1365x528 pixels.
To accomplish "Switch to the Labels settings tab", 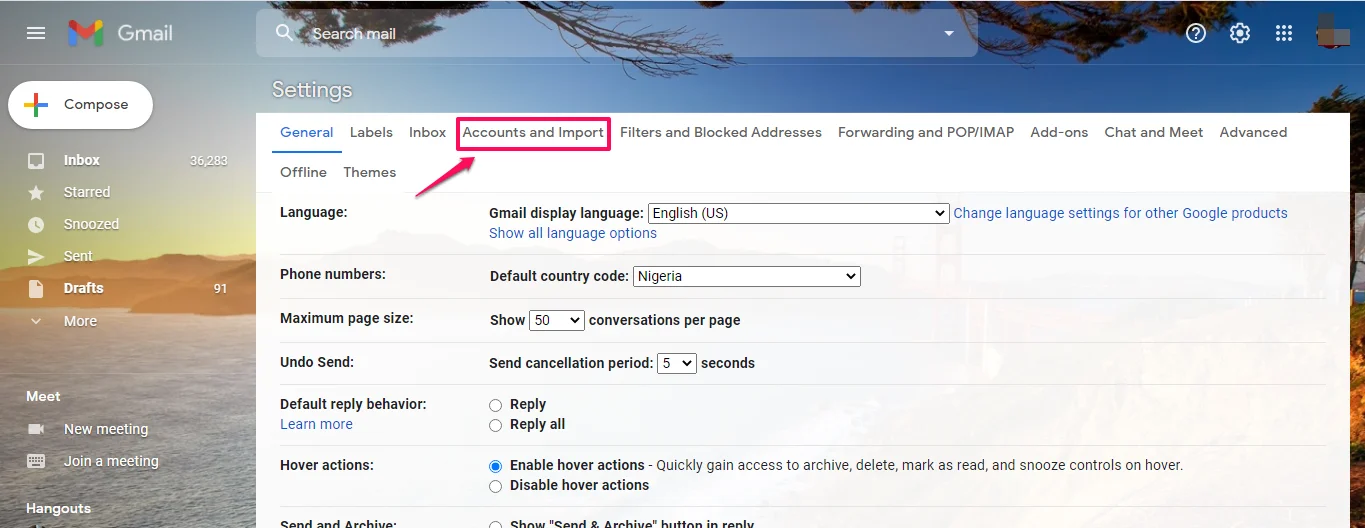I will click(x=371, y=132).
